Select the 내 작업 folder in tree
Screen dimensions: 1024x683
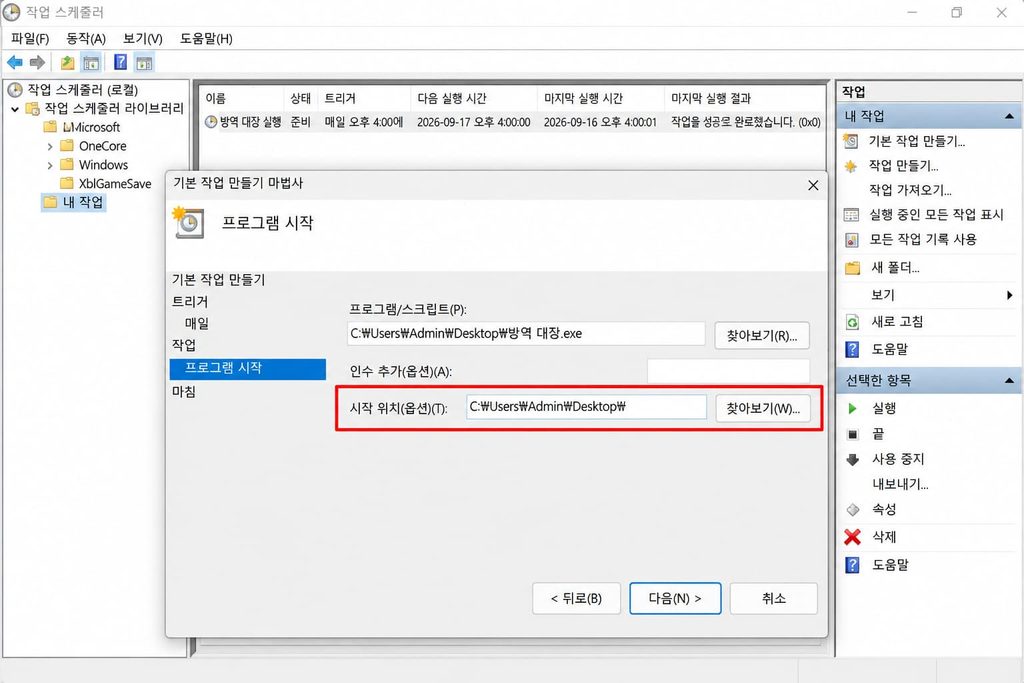74,202
